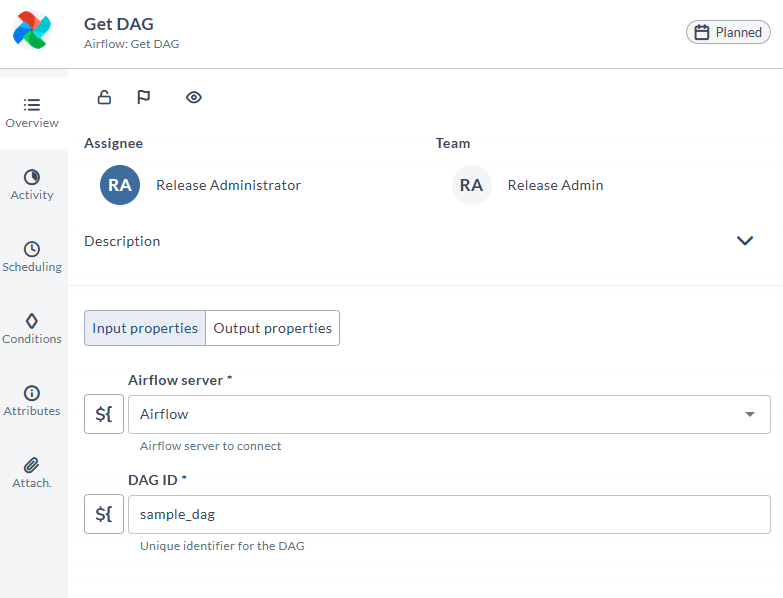Select the Release Administrator assignee name

(229, 185)
